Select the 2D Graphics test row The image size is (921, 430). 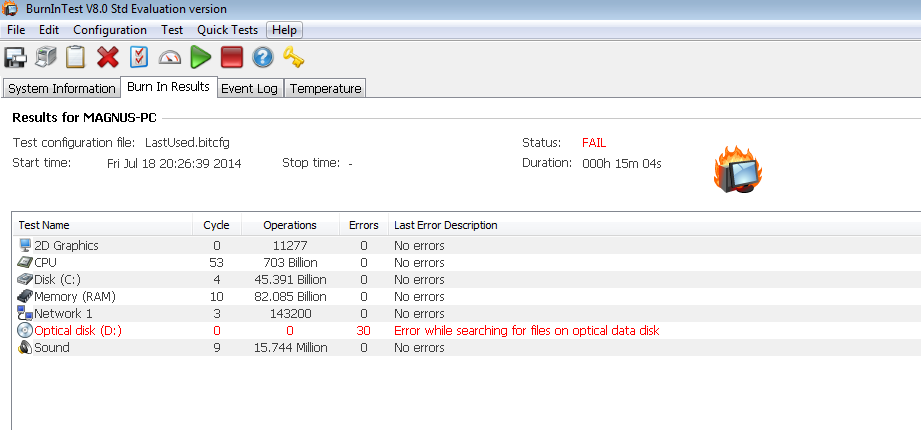467,246
